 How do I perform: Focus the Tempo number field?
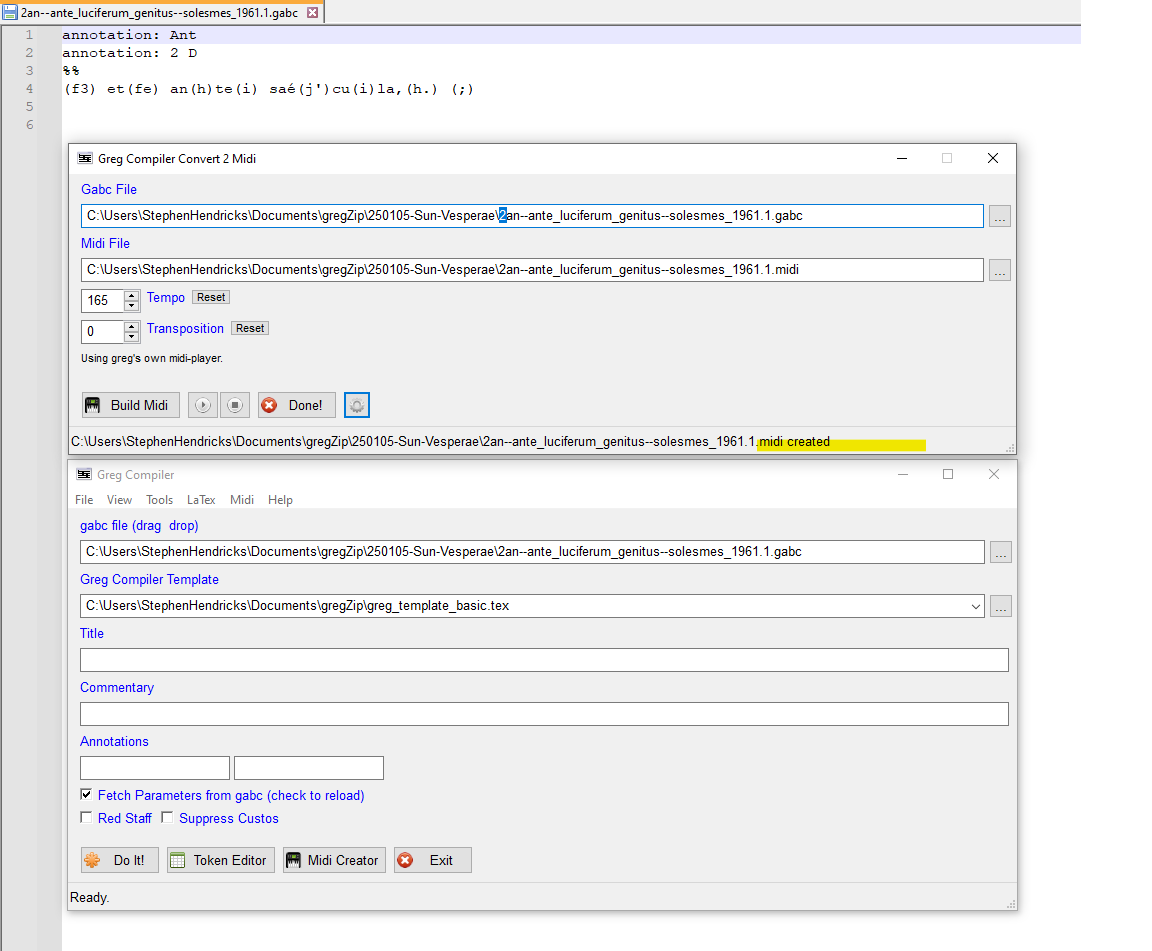(x=103, y=301)
